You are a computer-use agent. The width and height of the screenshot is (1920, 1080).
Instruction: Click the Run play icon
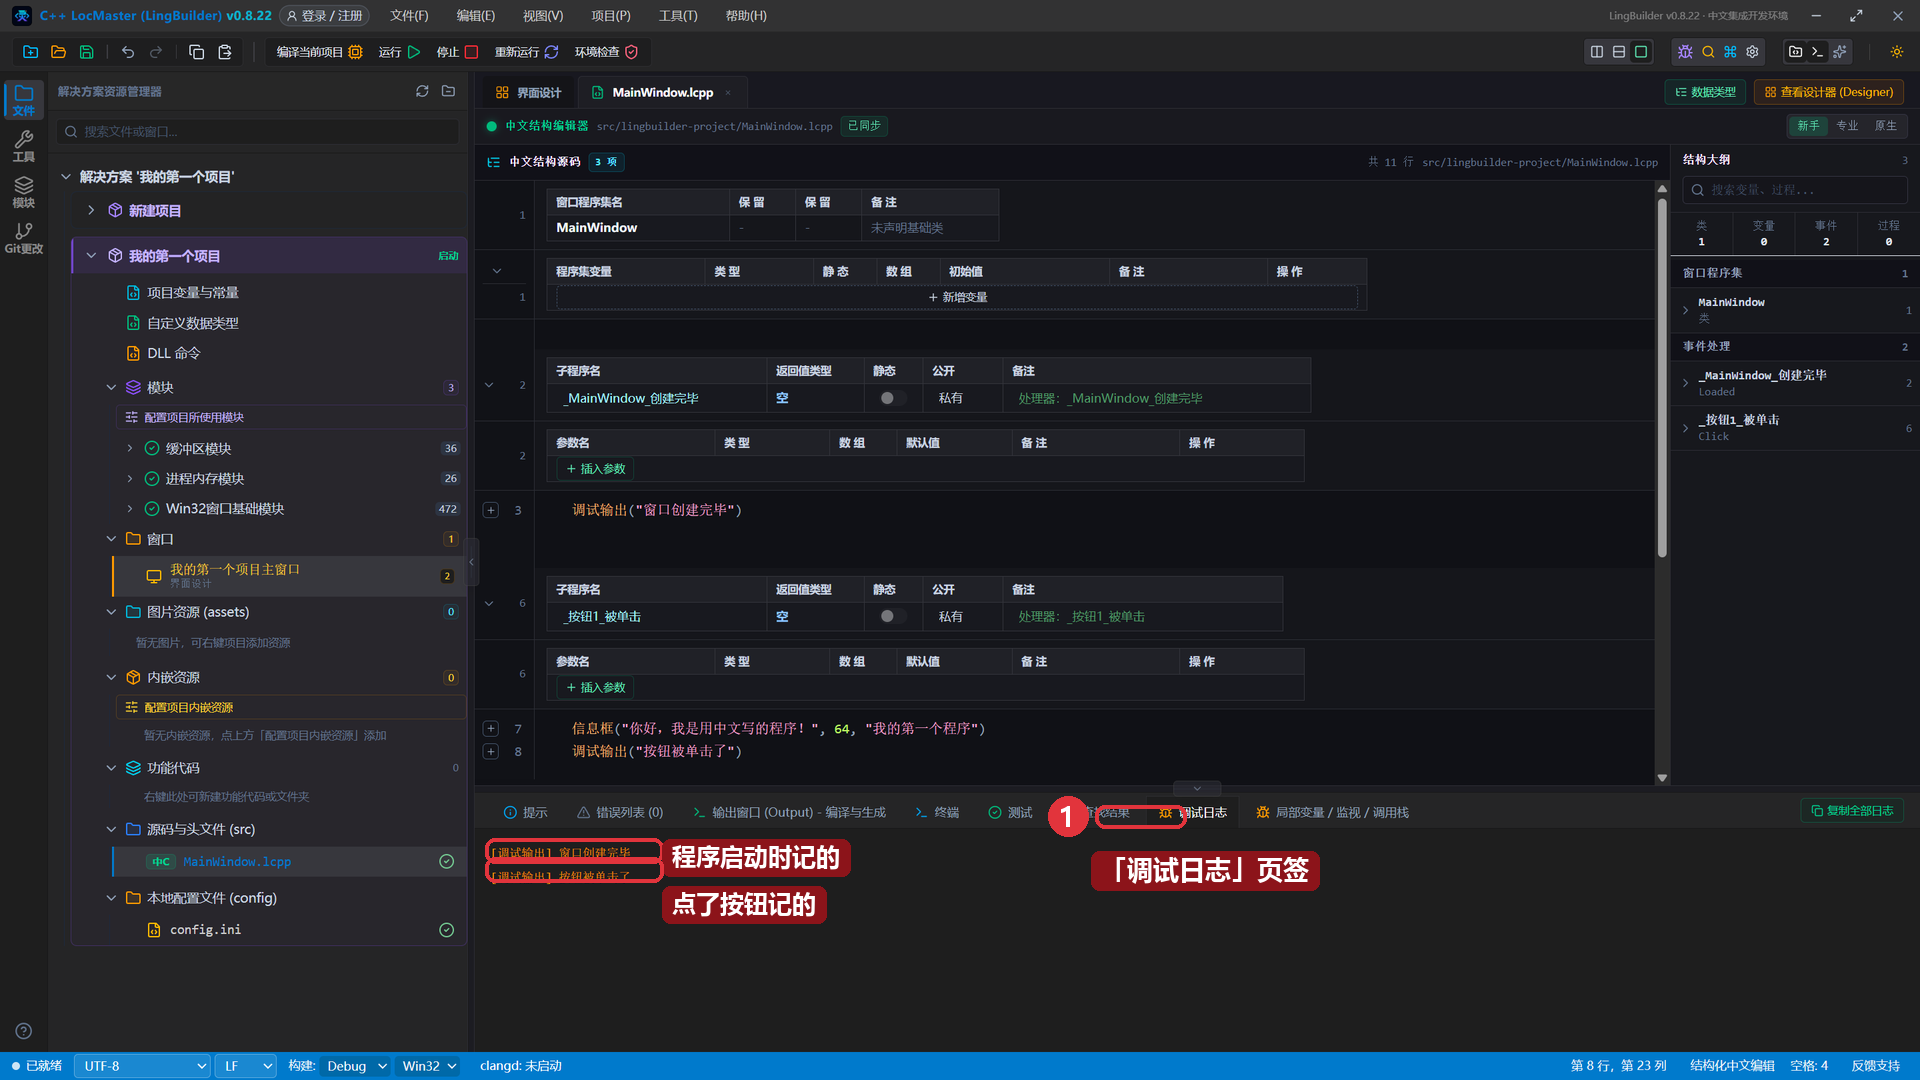click(x=414, y=52)
